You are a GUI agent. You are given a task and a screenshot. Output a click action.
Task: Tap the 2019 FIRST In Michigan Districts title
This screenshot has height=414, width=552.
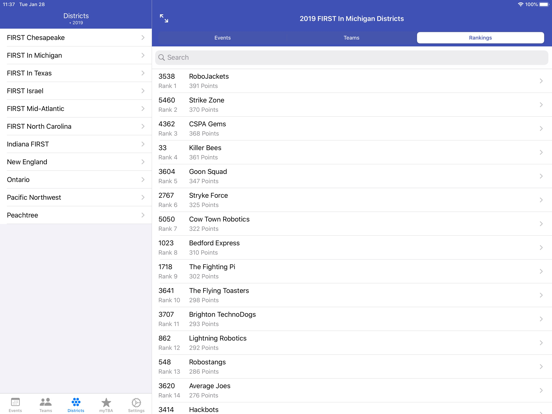351,19
